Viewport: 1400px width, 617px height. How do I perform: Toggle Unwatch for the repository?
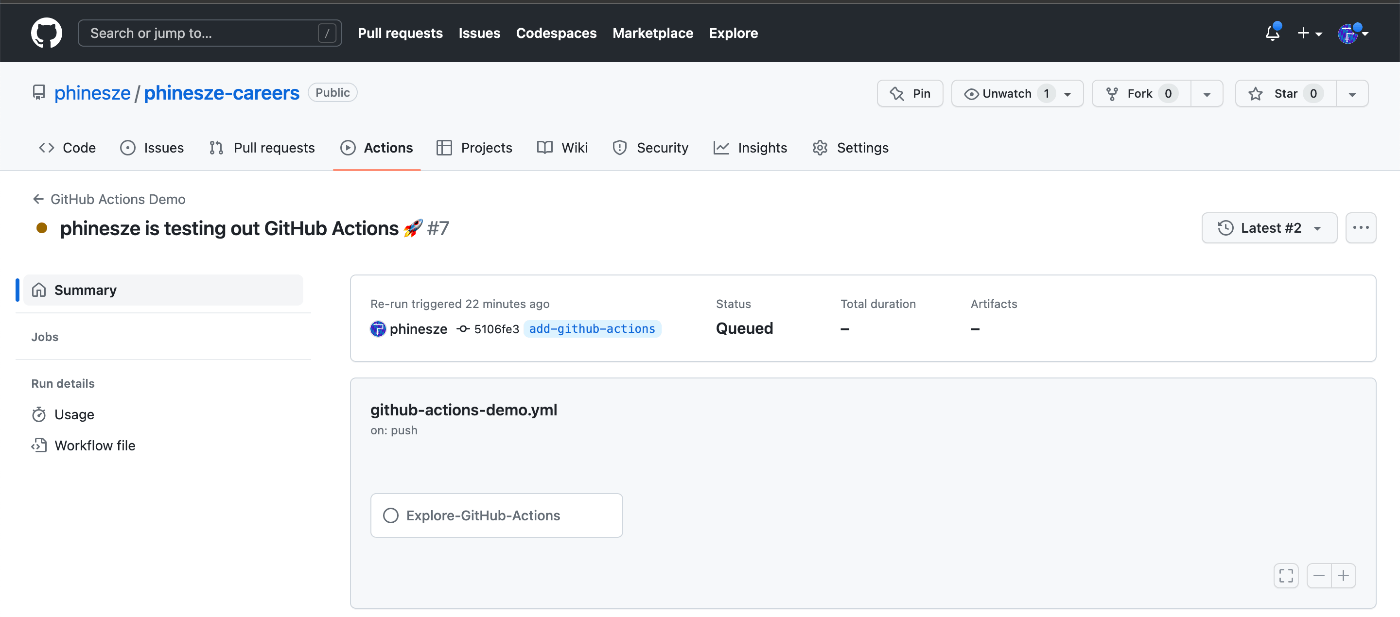coord(1002,93)
